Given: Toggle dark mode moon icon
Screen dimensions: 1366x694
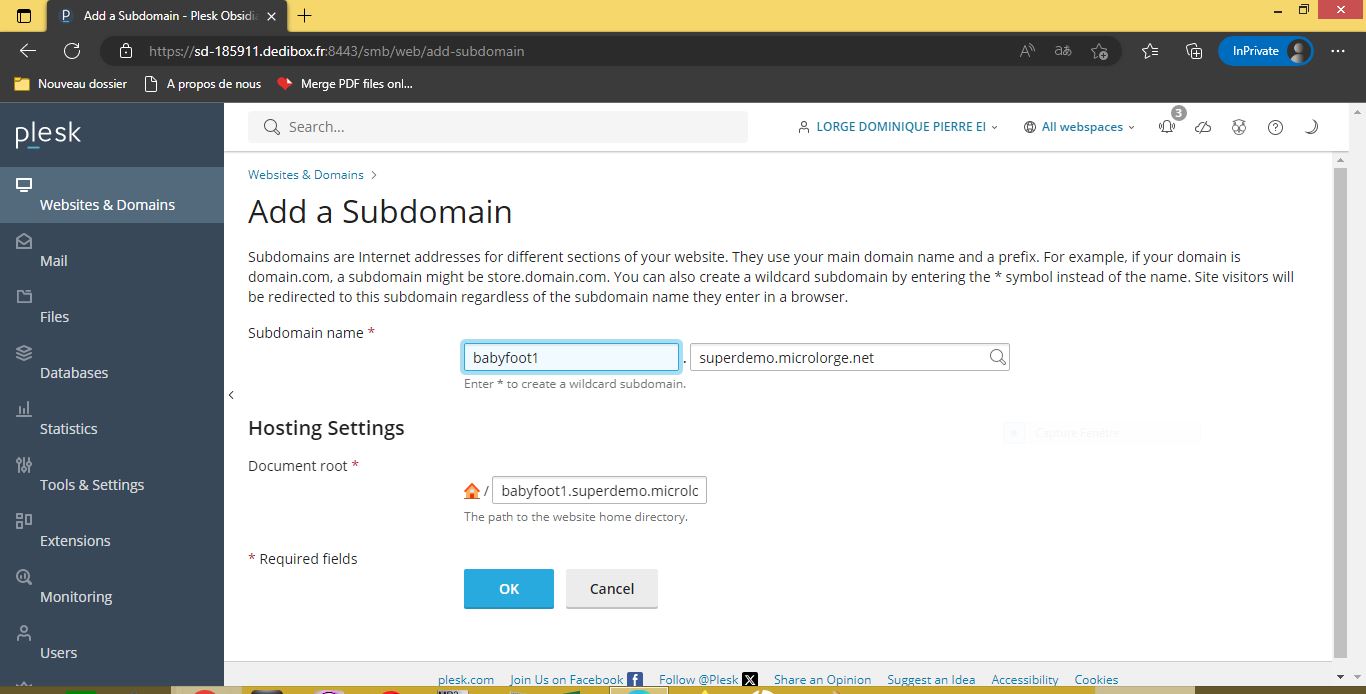Looking at the screenshot, I should point(1311,127).
